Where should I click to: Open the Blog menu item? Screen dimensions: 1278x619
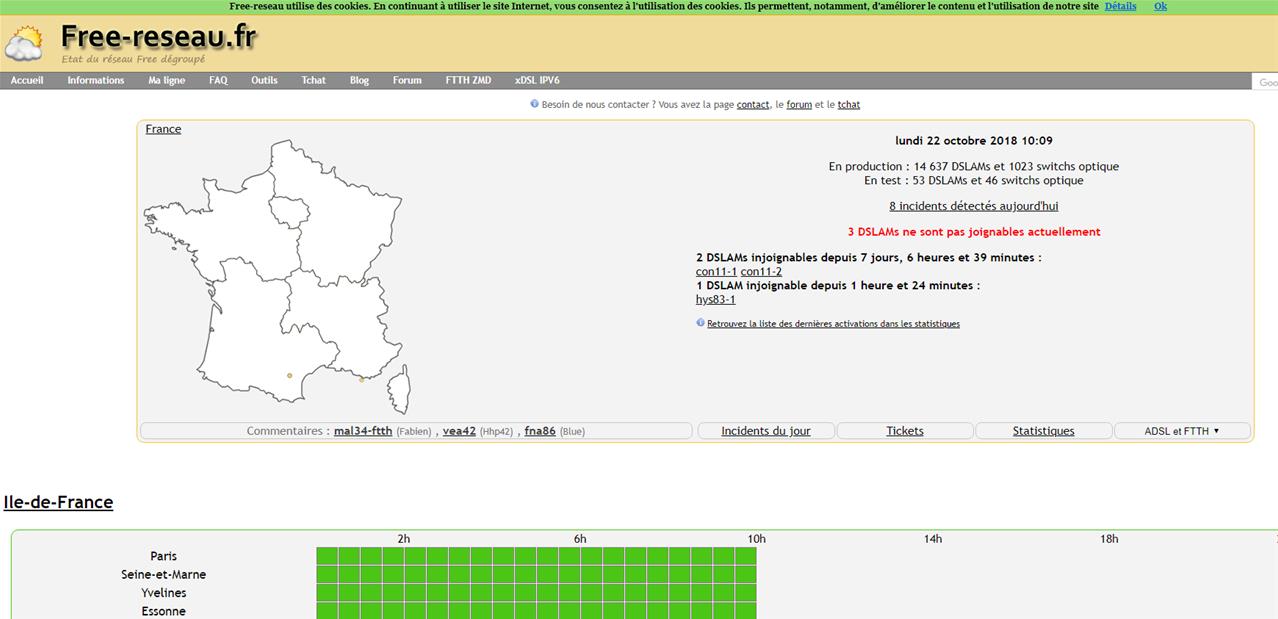[359, 81]
